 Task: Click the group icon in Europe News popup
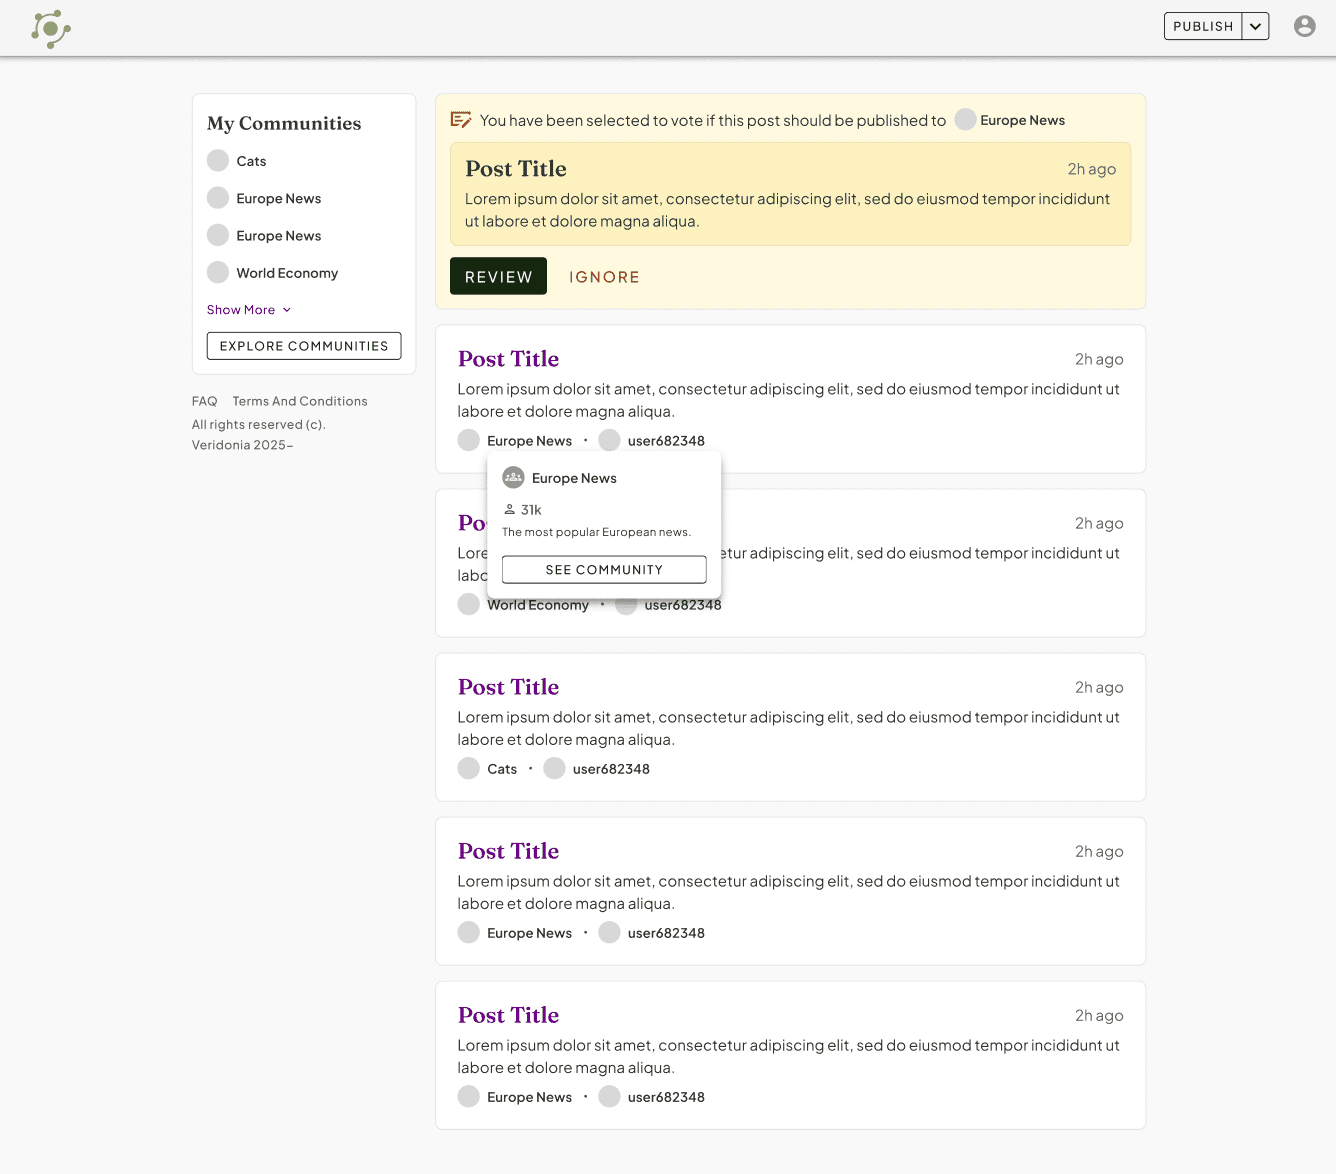513,478
